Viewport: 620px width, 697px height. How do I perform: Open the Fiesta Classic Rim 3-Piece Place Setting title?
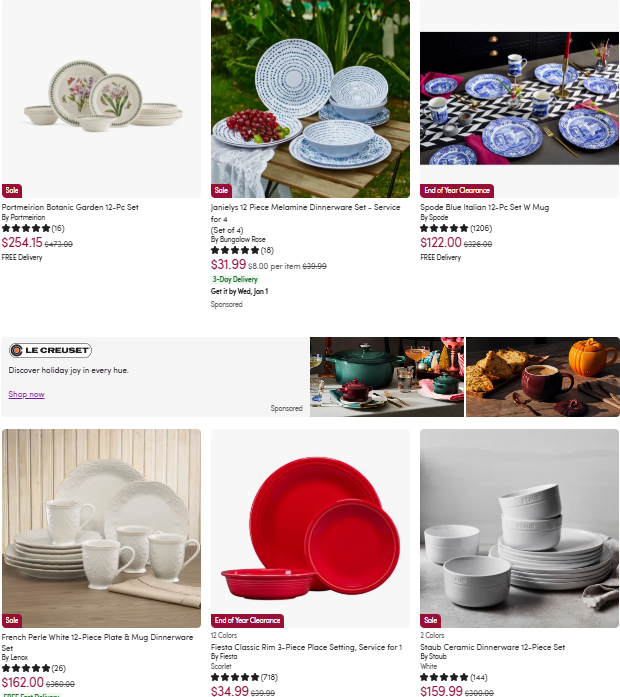click(x=306, y=647)
